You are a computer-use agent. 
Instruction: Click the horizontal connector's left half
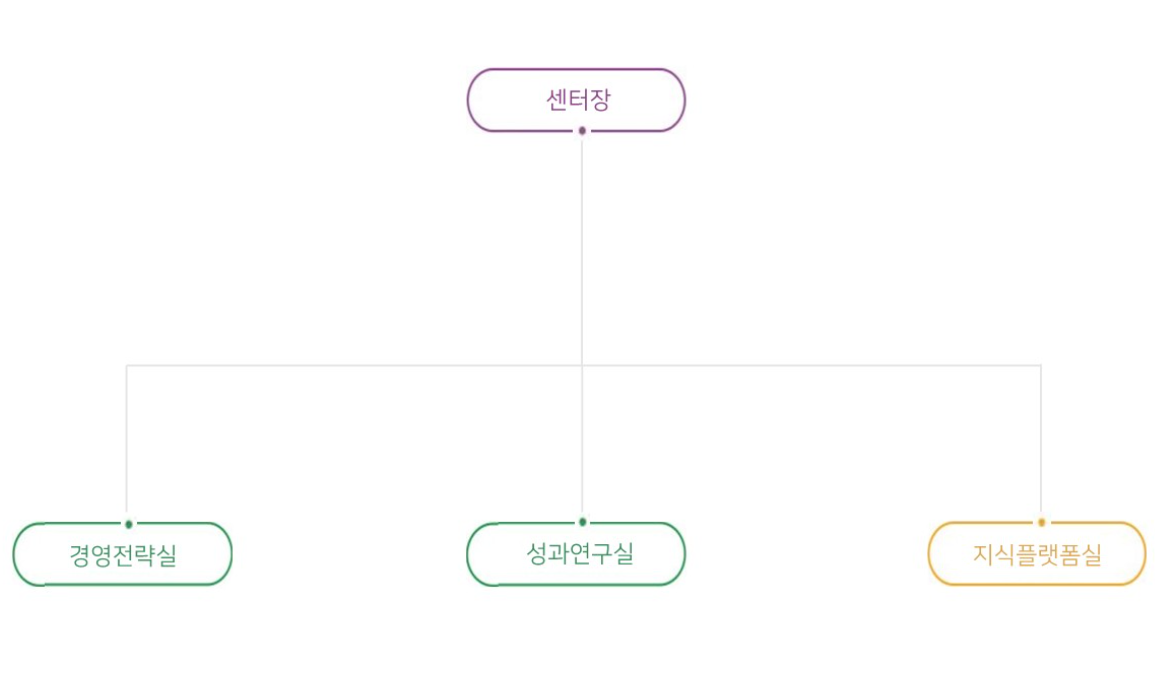(350, 365)
